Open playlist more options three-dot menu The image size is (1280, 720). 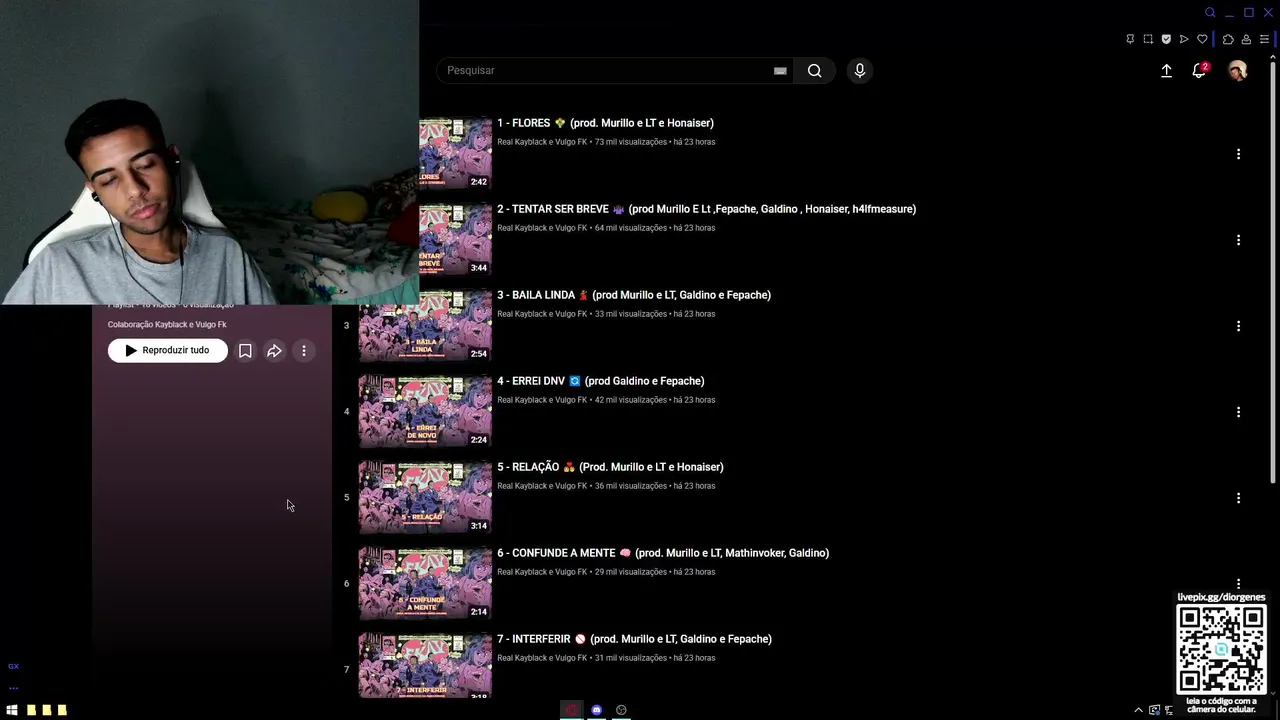304,351
